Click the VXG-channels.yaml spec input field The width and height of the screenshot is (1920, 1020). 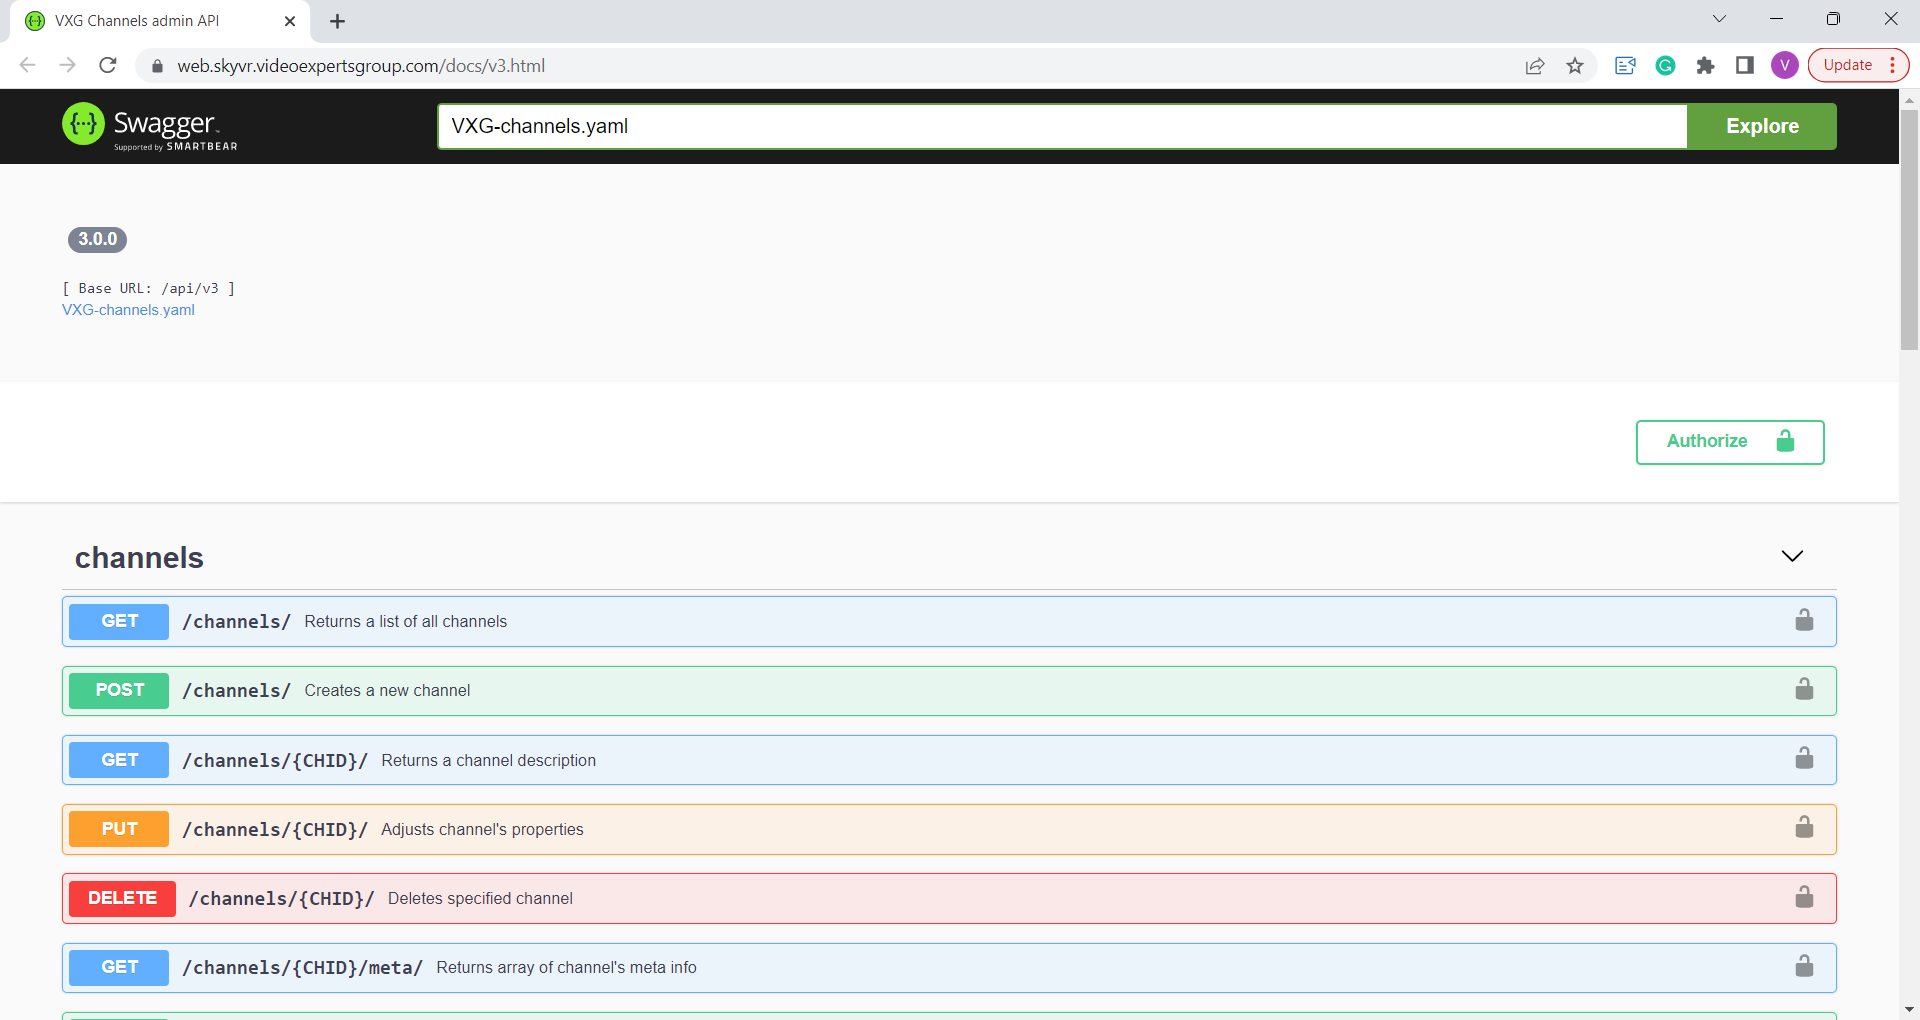1061,126
